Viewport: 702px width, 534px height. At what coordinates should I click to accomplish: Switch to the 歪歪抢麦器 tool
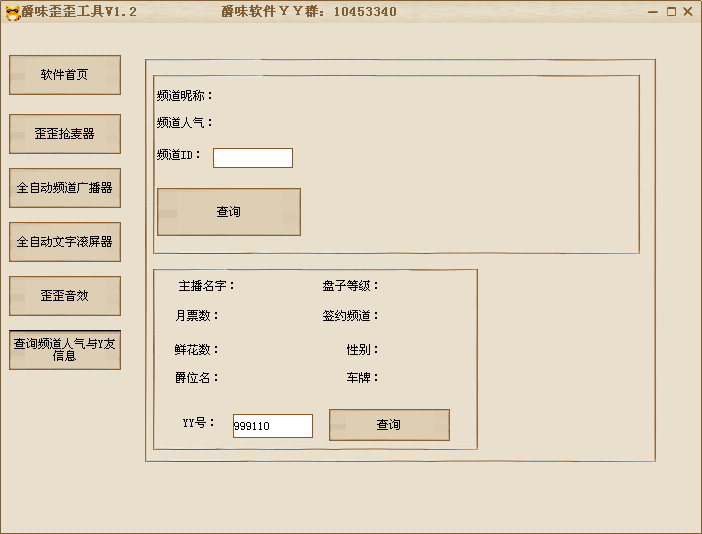point(65,134)
